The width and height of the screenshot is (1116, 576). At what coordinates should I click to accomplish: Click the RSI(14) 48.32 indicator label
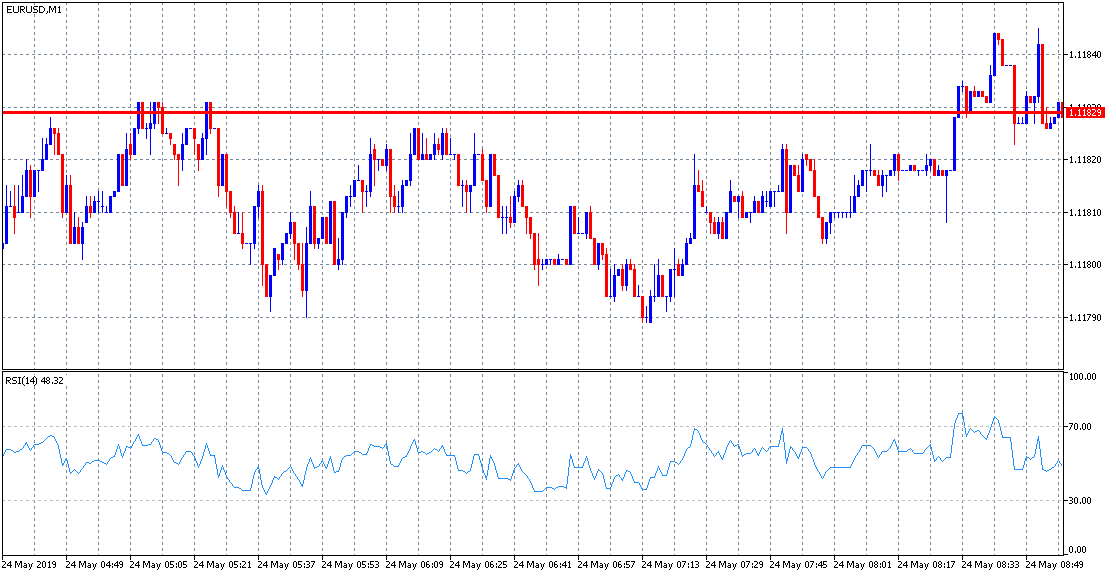[x=35, y=381]
